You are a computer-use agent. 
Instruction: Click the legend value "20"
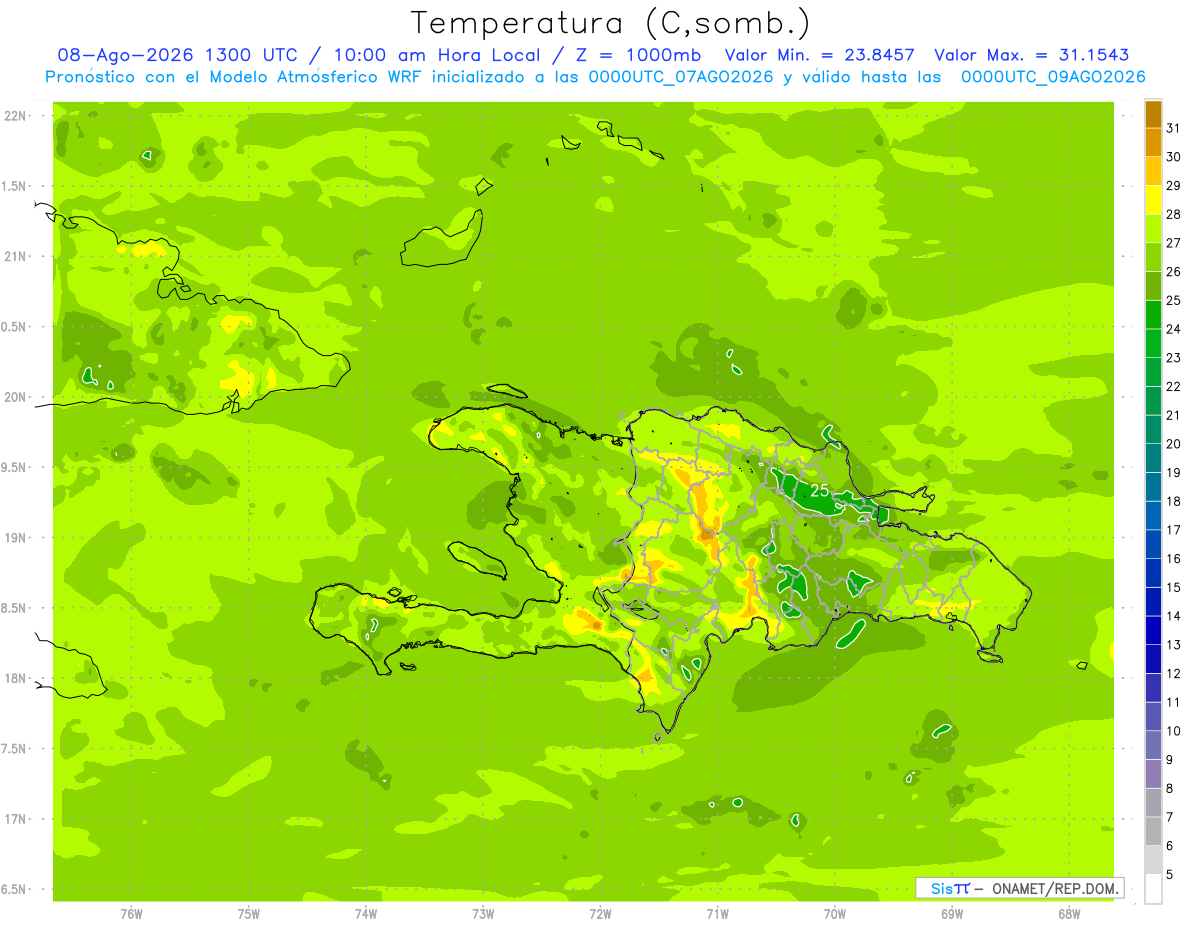pyautogui.click(x=1173, y=444)
